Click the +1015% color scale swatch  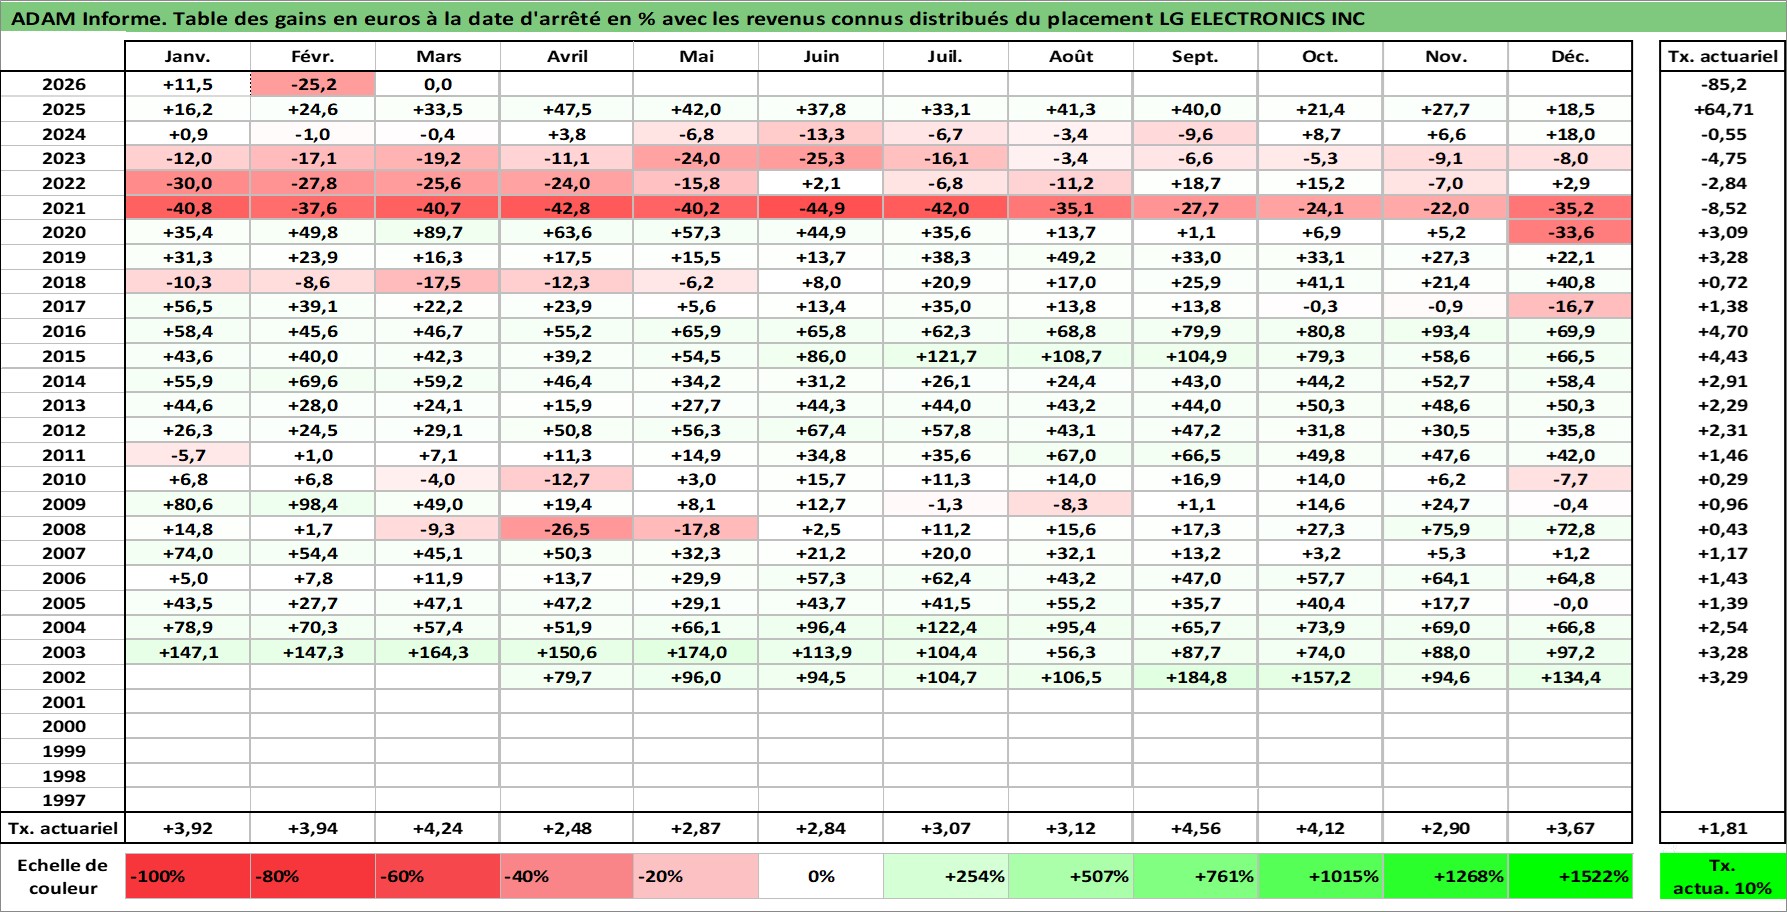point(1321,876)
